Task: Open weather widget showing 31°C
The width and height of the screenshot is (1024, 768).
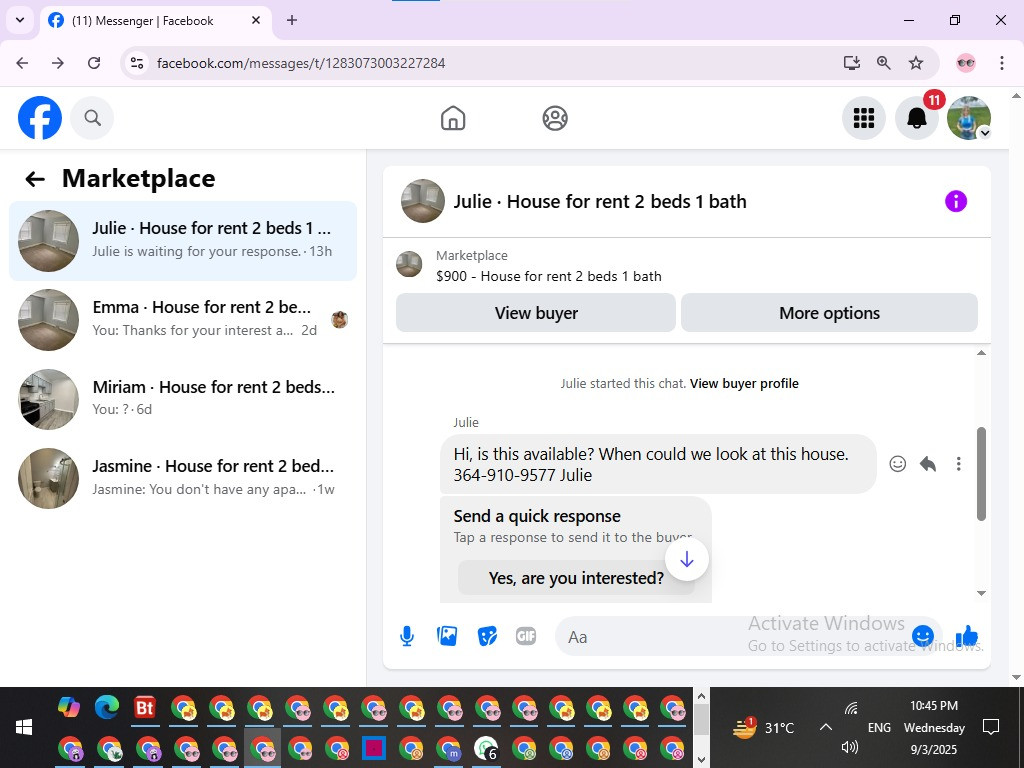Action: coord(763,727)
